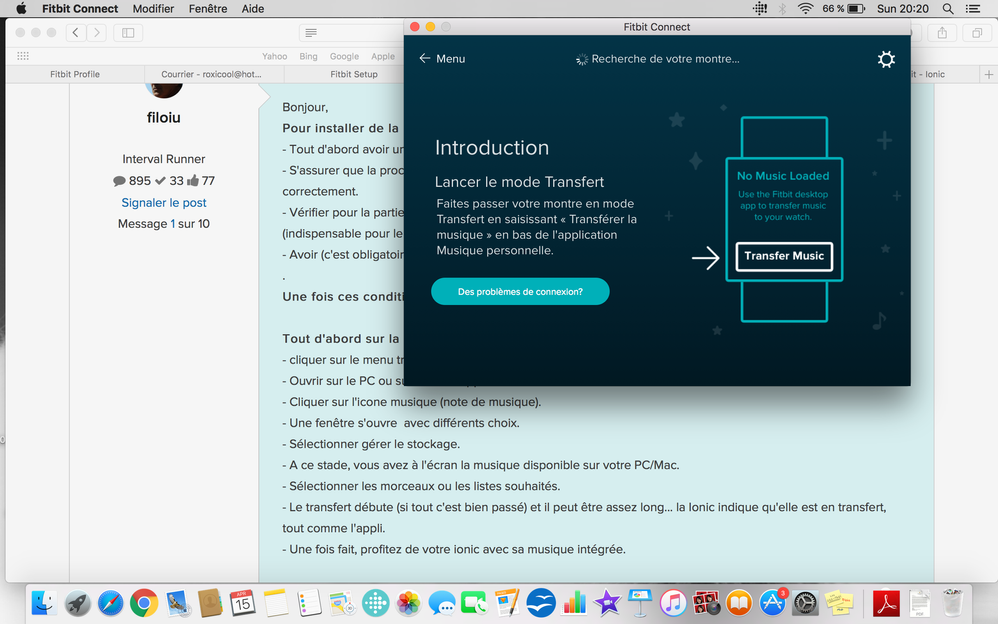Toggle Safari sidebar button
Screen dimensions: 998x624
(128, 32)
